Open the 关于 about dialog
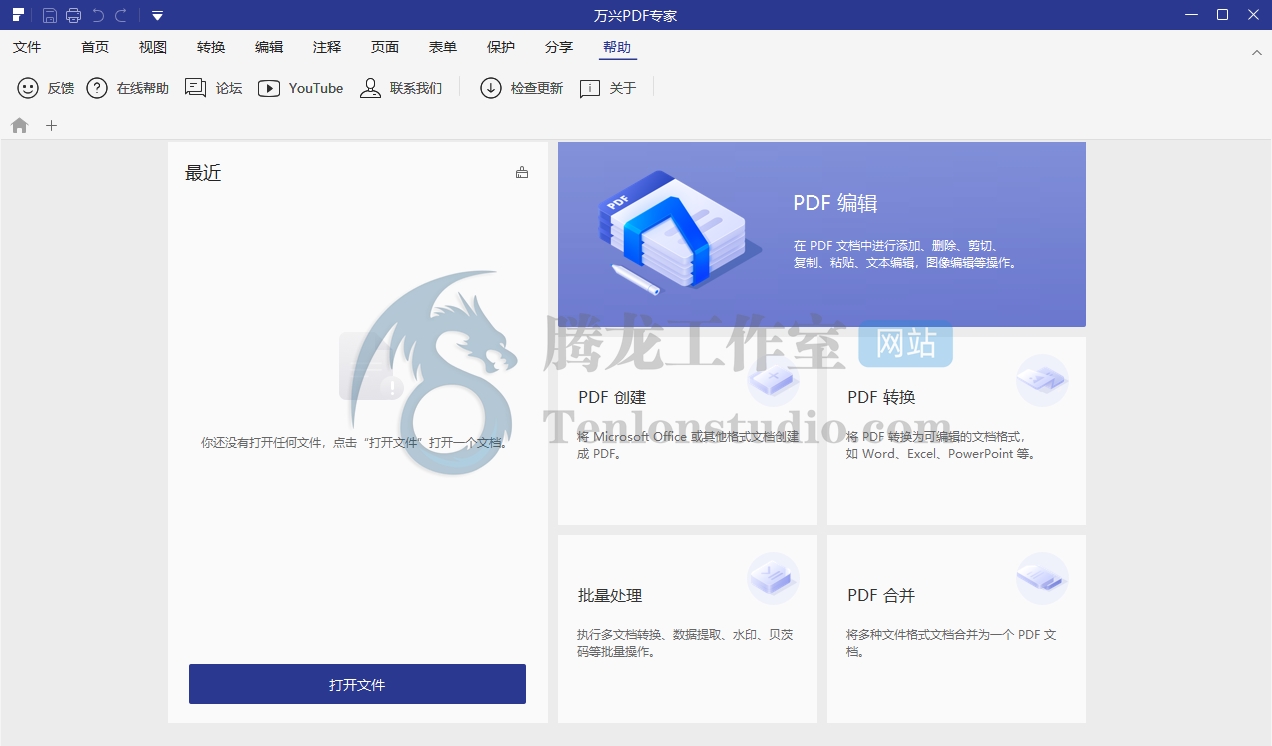 (608, 88)
